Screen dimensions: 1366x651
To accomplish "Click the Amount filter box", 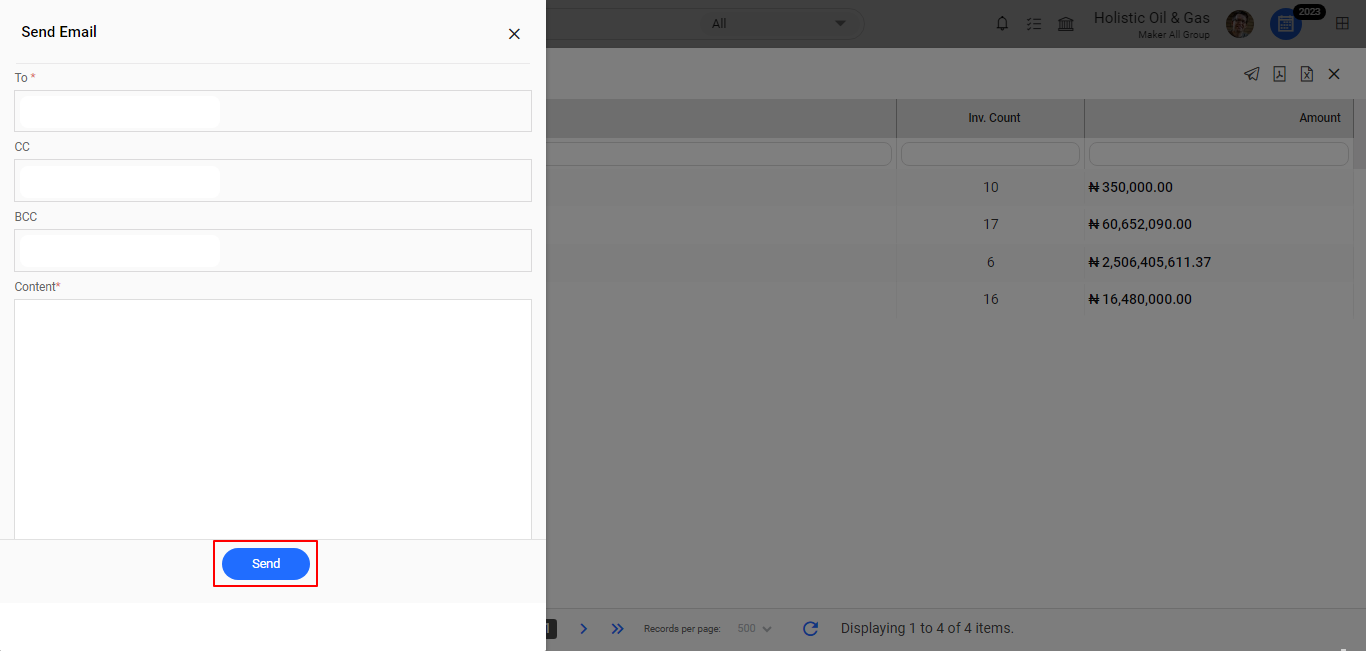I will [x=1218, y=154].
